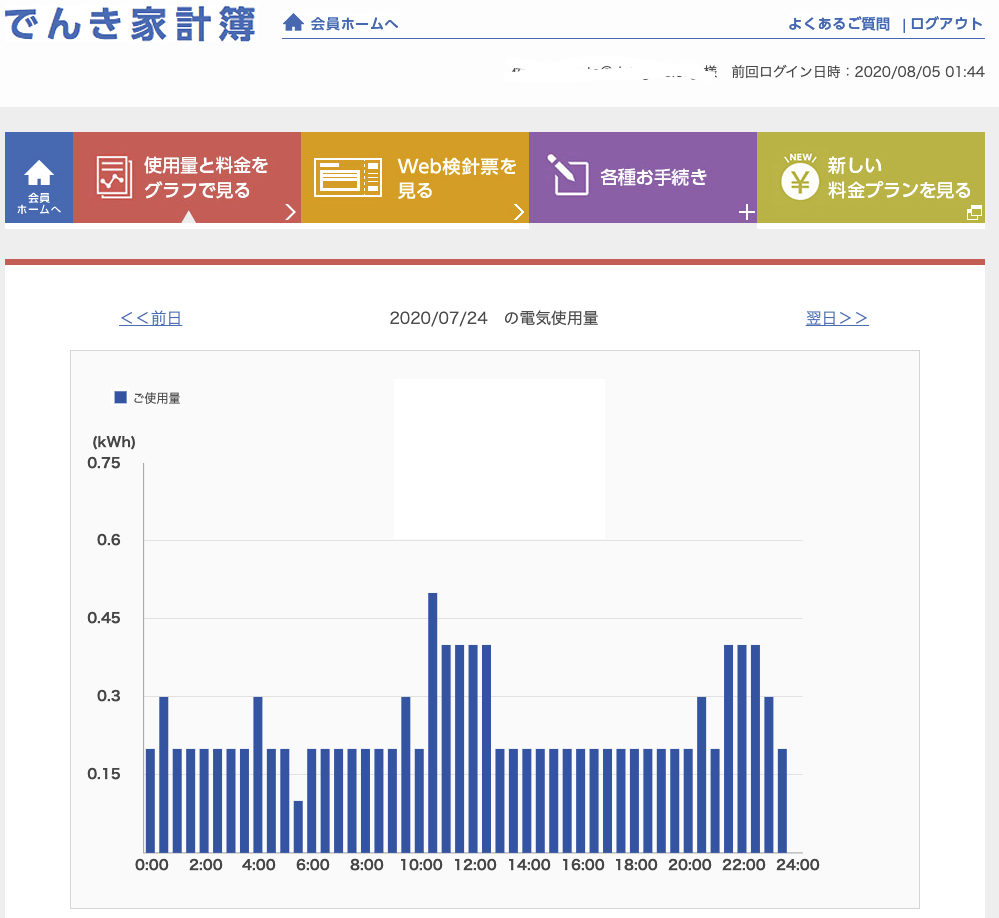Click ログアウト to sign out
The image size is (999, 918).
[946, 24]
